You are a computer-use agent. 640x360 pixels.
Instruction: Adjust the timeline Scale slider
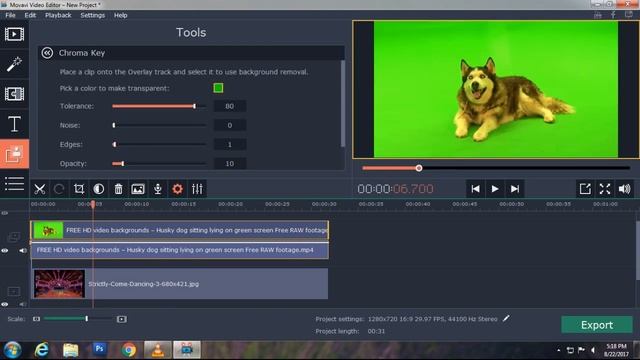click(78, 318)
